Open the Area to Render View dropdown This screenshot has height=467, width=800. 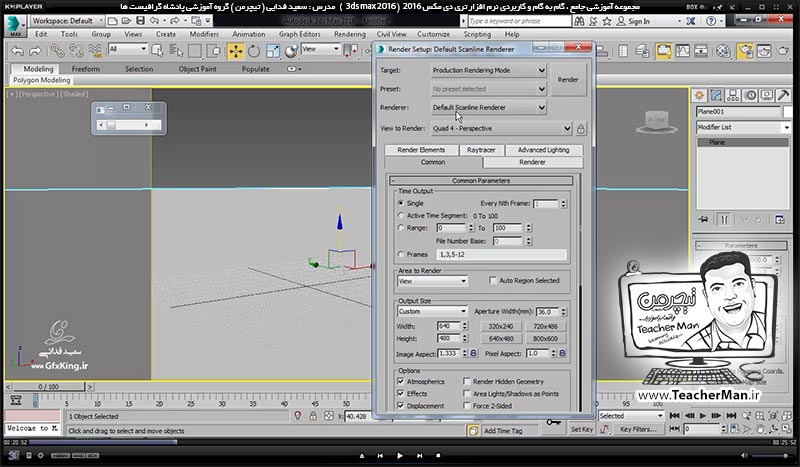pyautogui.click(x=432, y=281)
